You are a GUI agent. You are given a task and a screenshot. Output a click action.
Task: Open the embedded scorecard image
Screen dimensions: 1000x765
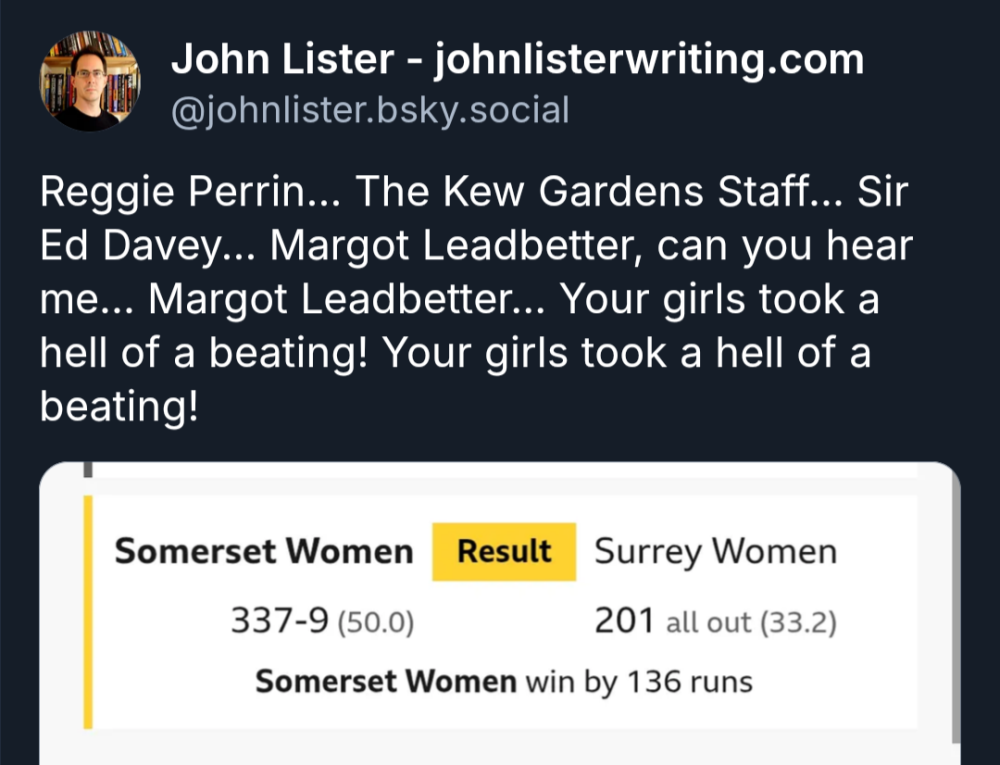pos(500,613)
